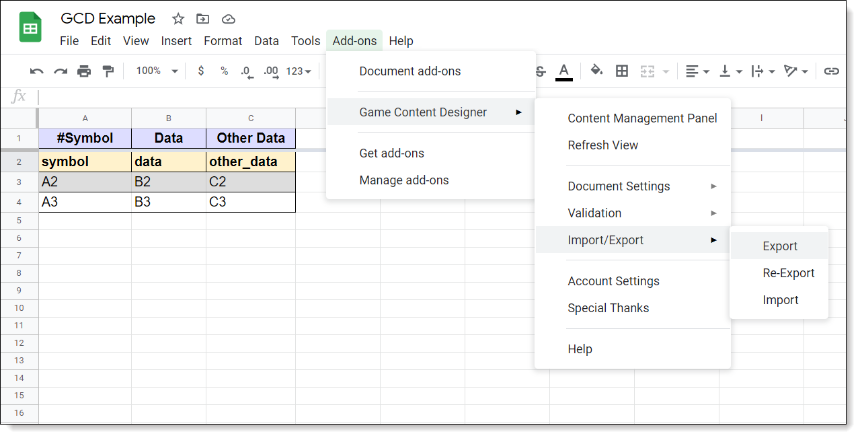Select Get add-ons

(x=431, y=153)
